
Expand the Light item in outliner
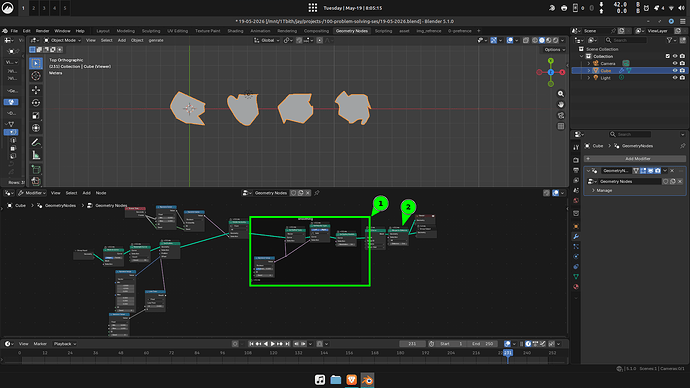(589, 78)
